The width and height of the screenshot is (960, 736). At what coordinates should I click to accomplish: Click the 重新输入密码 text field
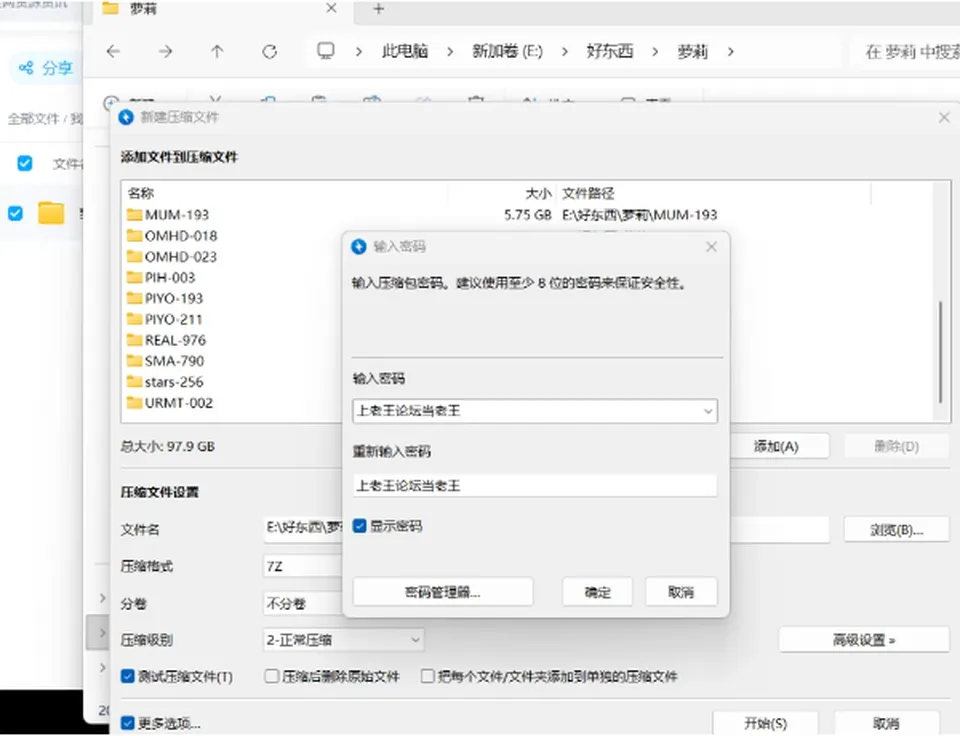tap(534, 486)
